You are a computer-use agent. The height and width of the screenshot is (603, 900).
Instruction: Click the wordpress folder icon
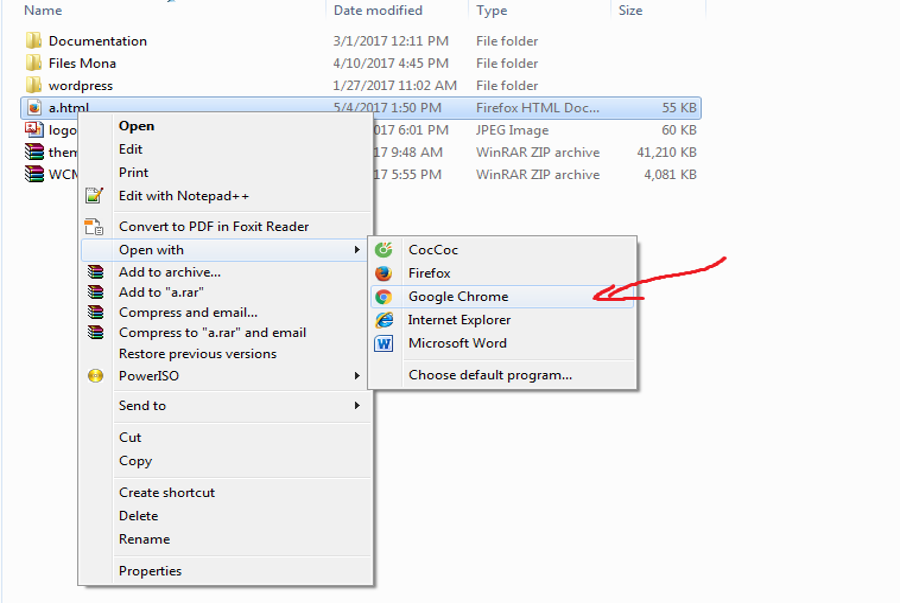tap(34, 85)
